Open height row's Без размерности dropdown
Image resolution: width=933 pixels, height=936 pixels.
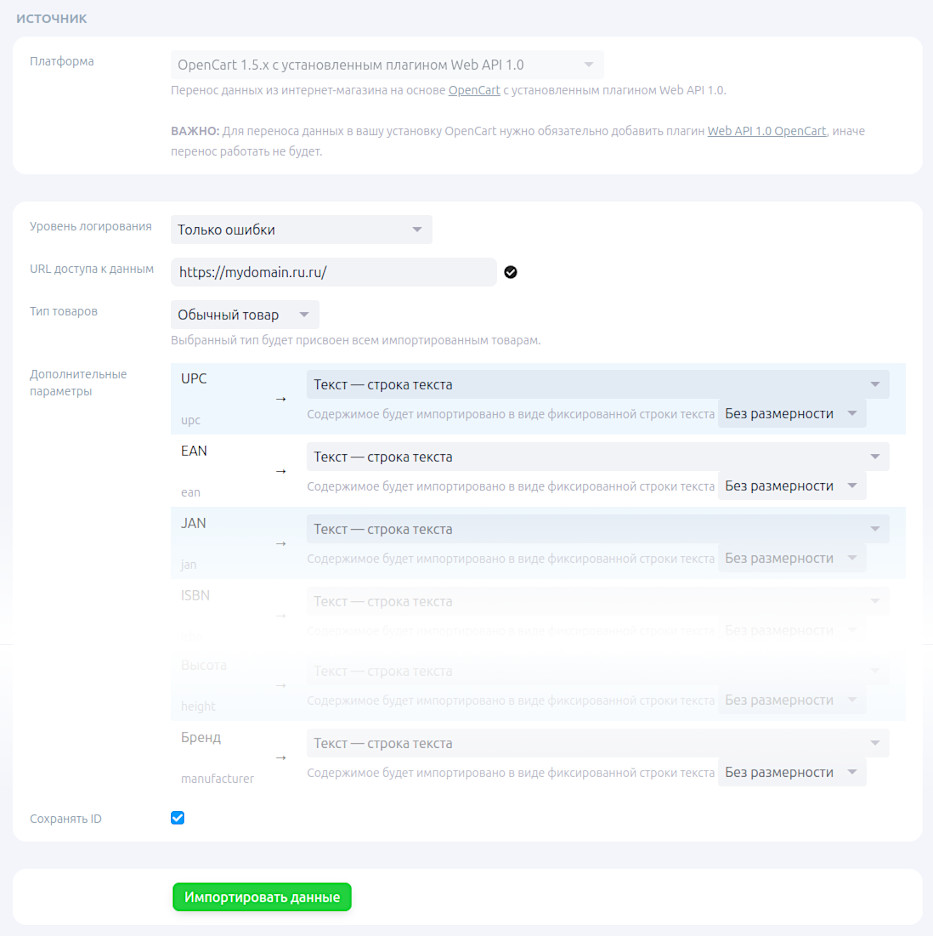tap(791, 700)
